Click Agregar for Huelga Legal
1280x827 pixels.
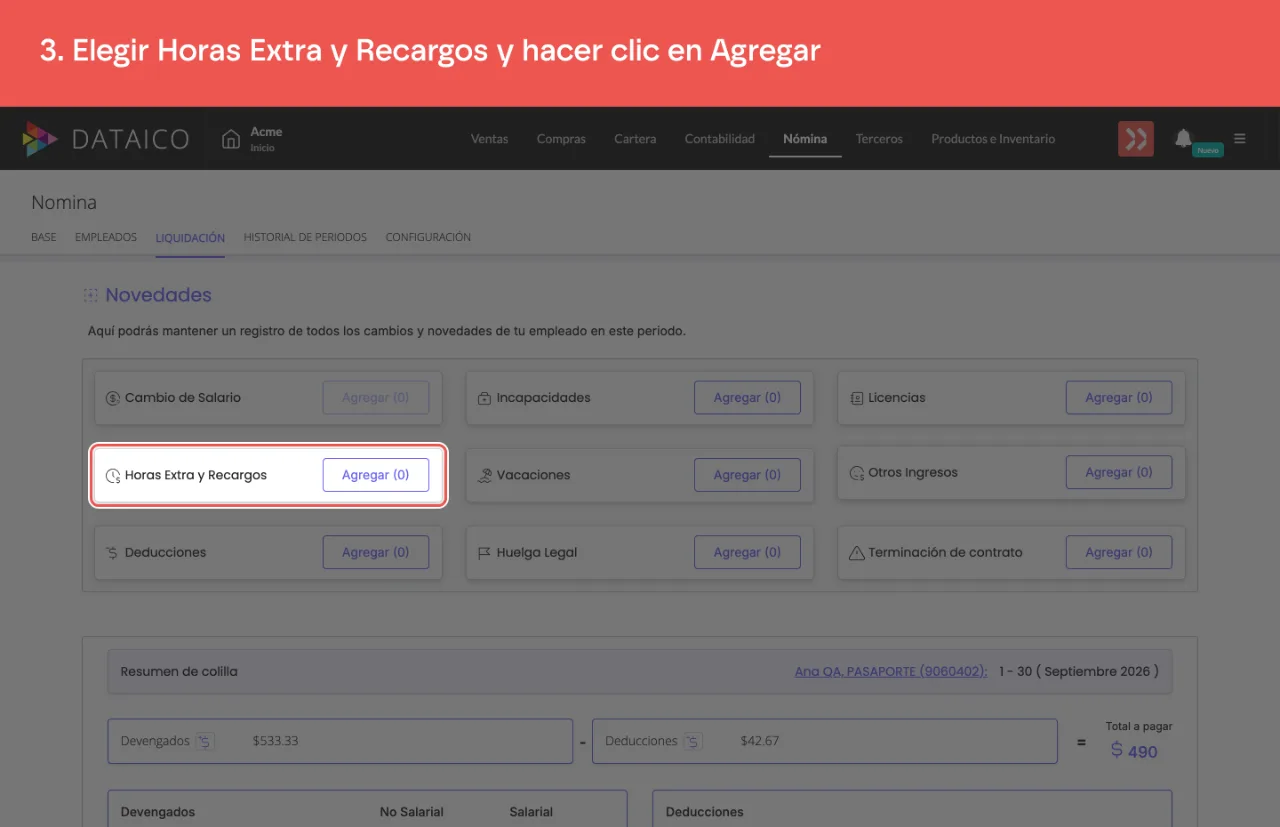pos(747,552)
